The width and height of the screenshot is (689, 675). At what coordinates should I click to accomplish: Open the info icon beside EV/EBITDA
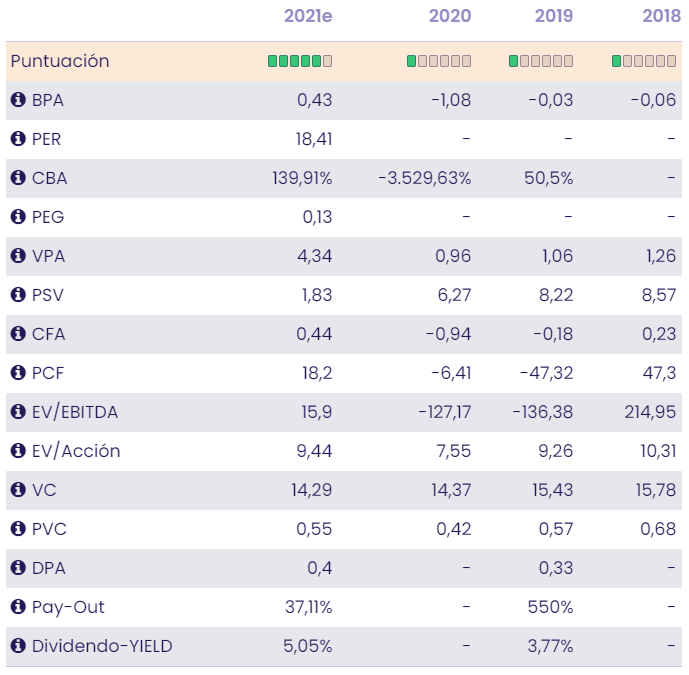pos(18,412)
